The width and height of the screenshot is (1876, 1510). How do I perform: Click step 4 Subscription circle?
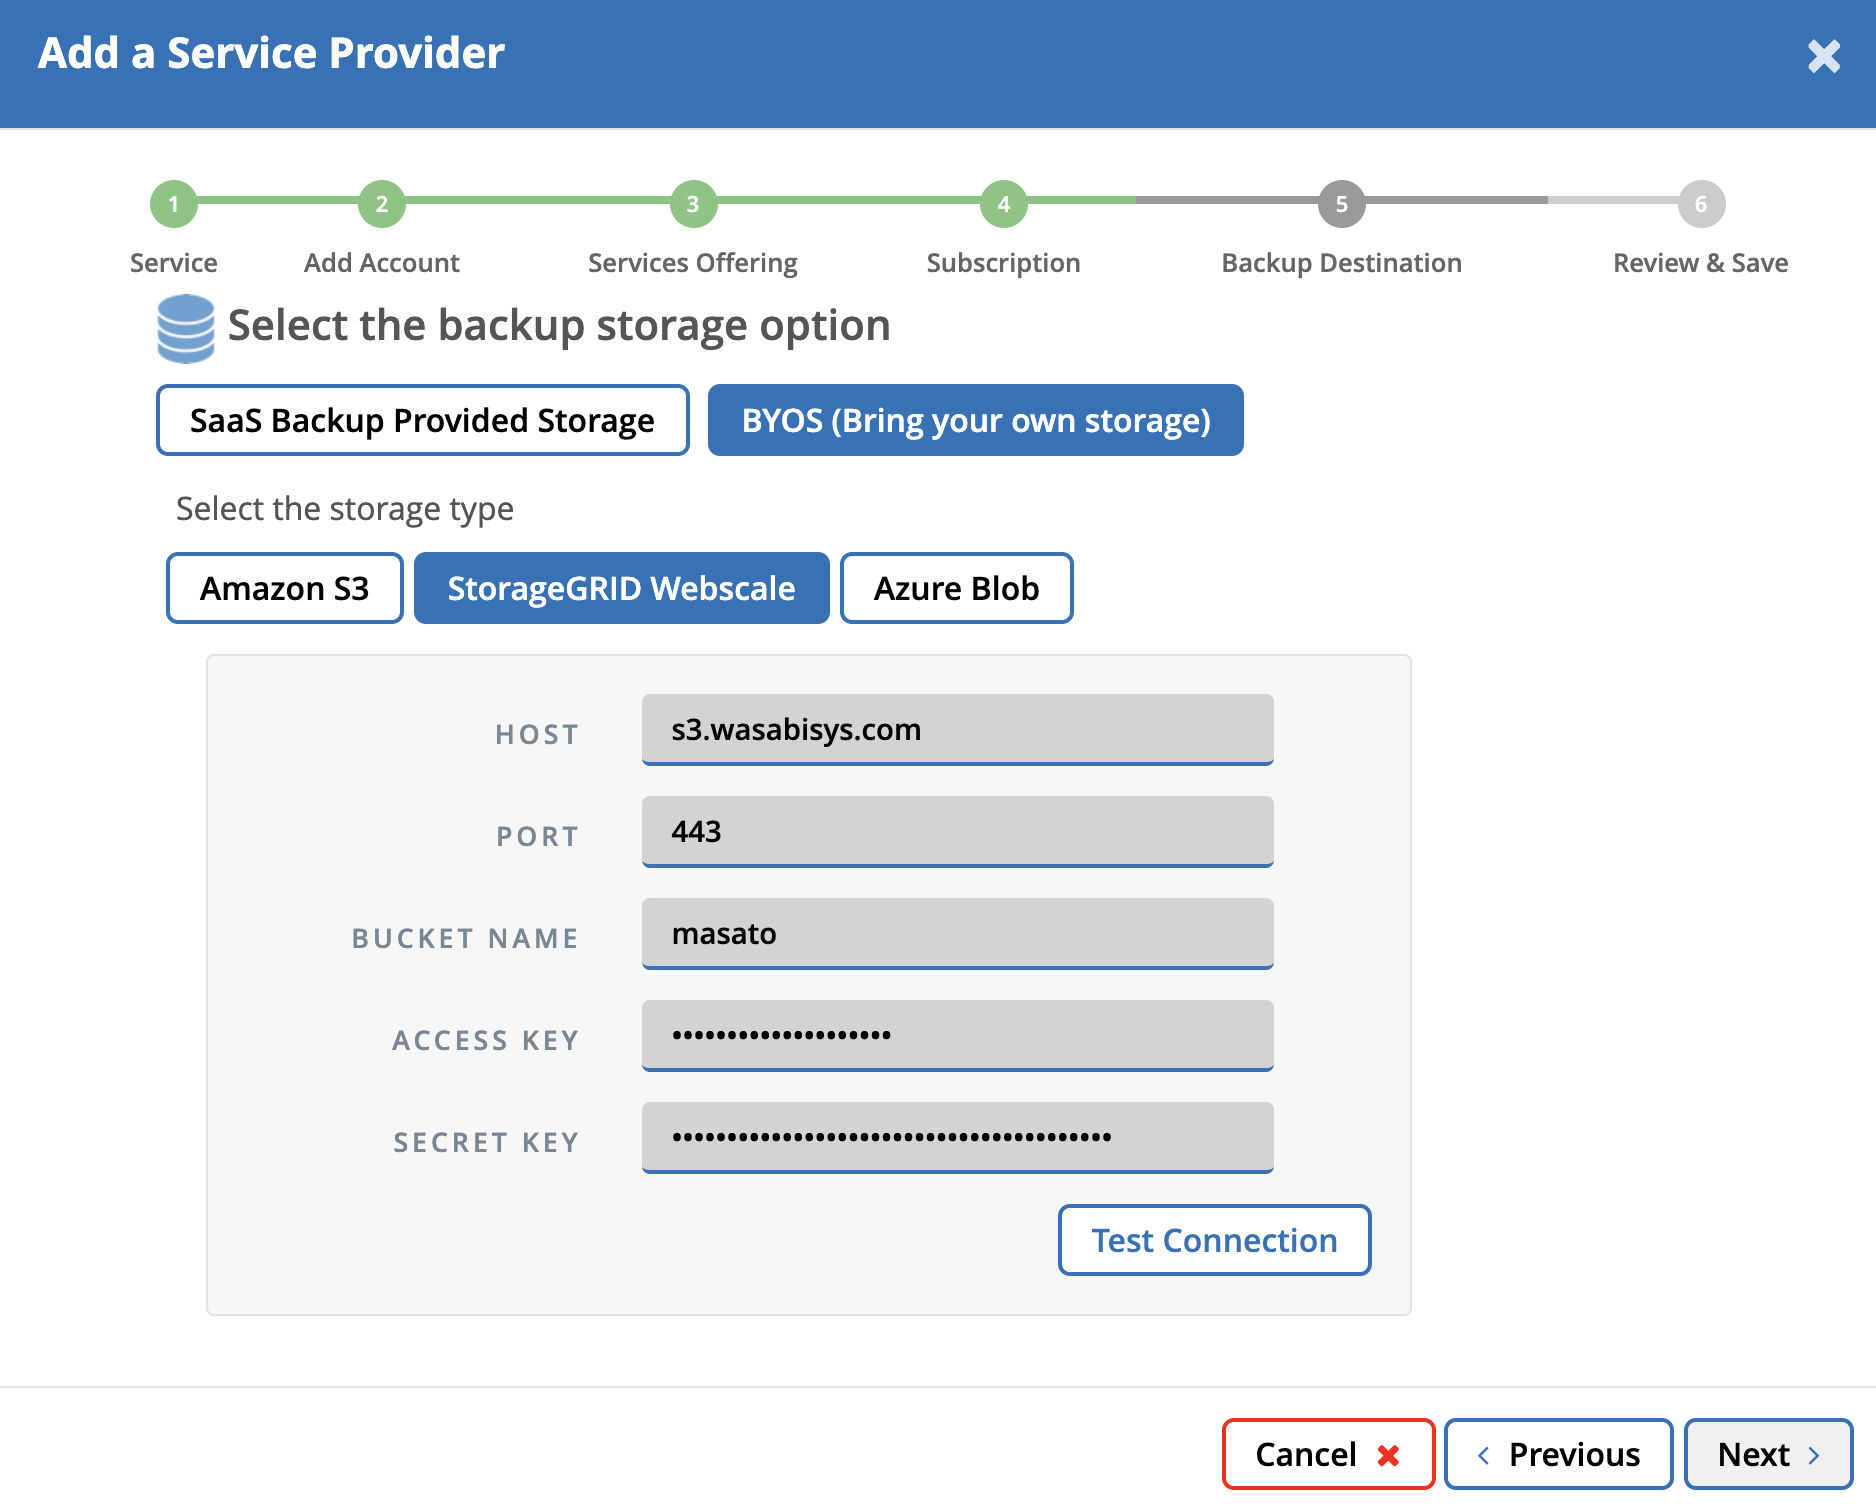(x=1004, y=204)
